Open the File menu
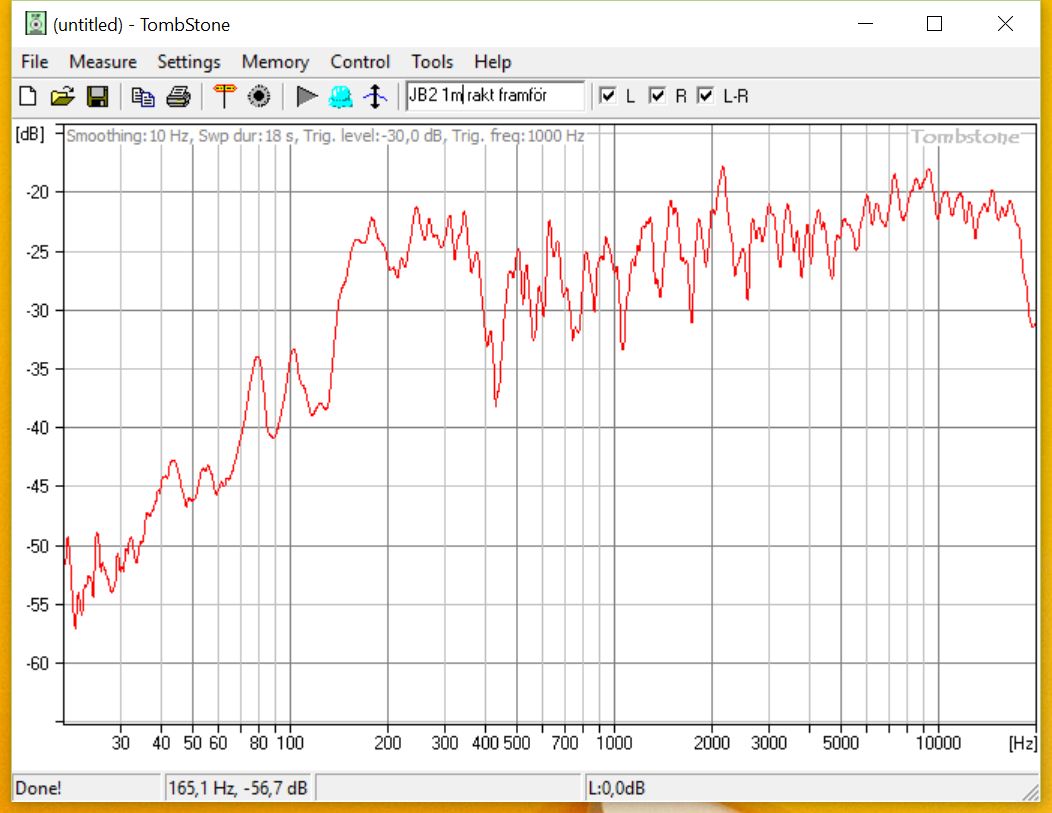 click(35, 62)
